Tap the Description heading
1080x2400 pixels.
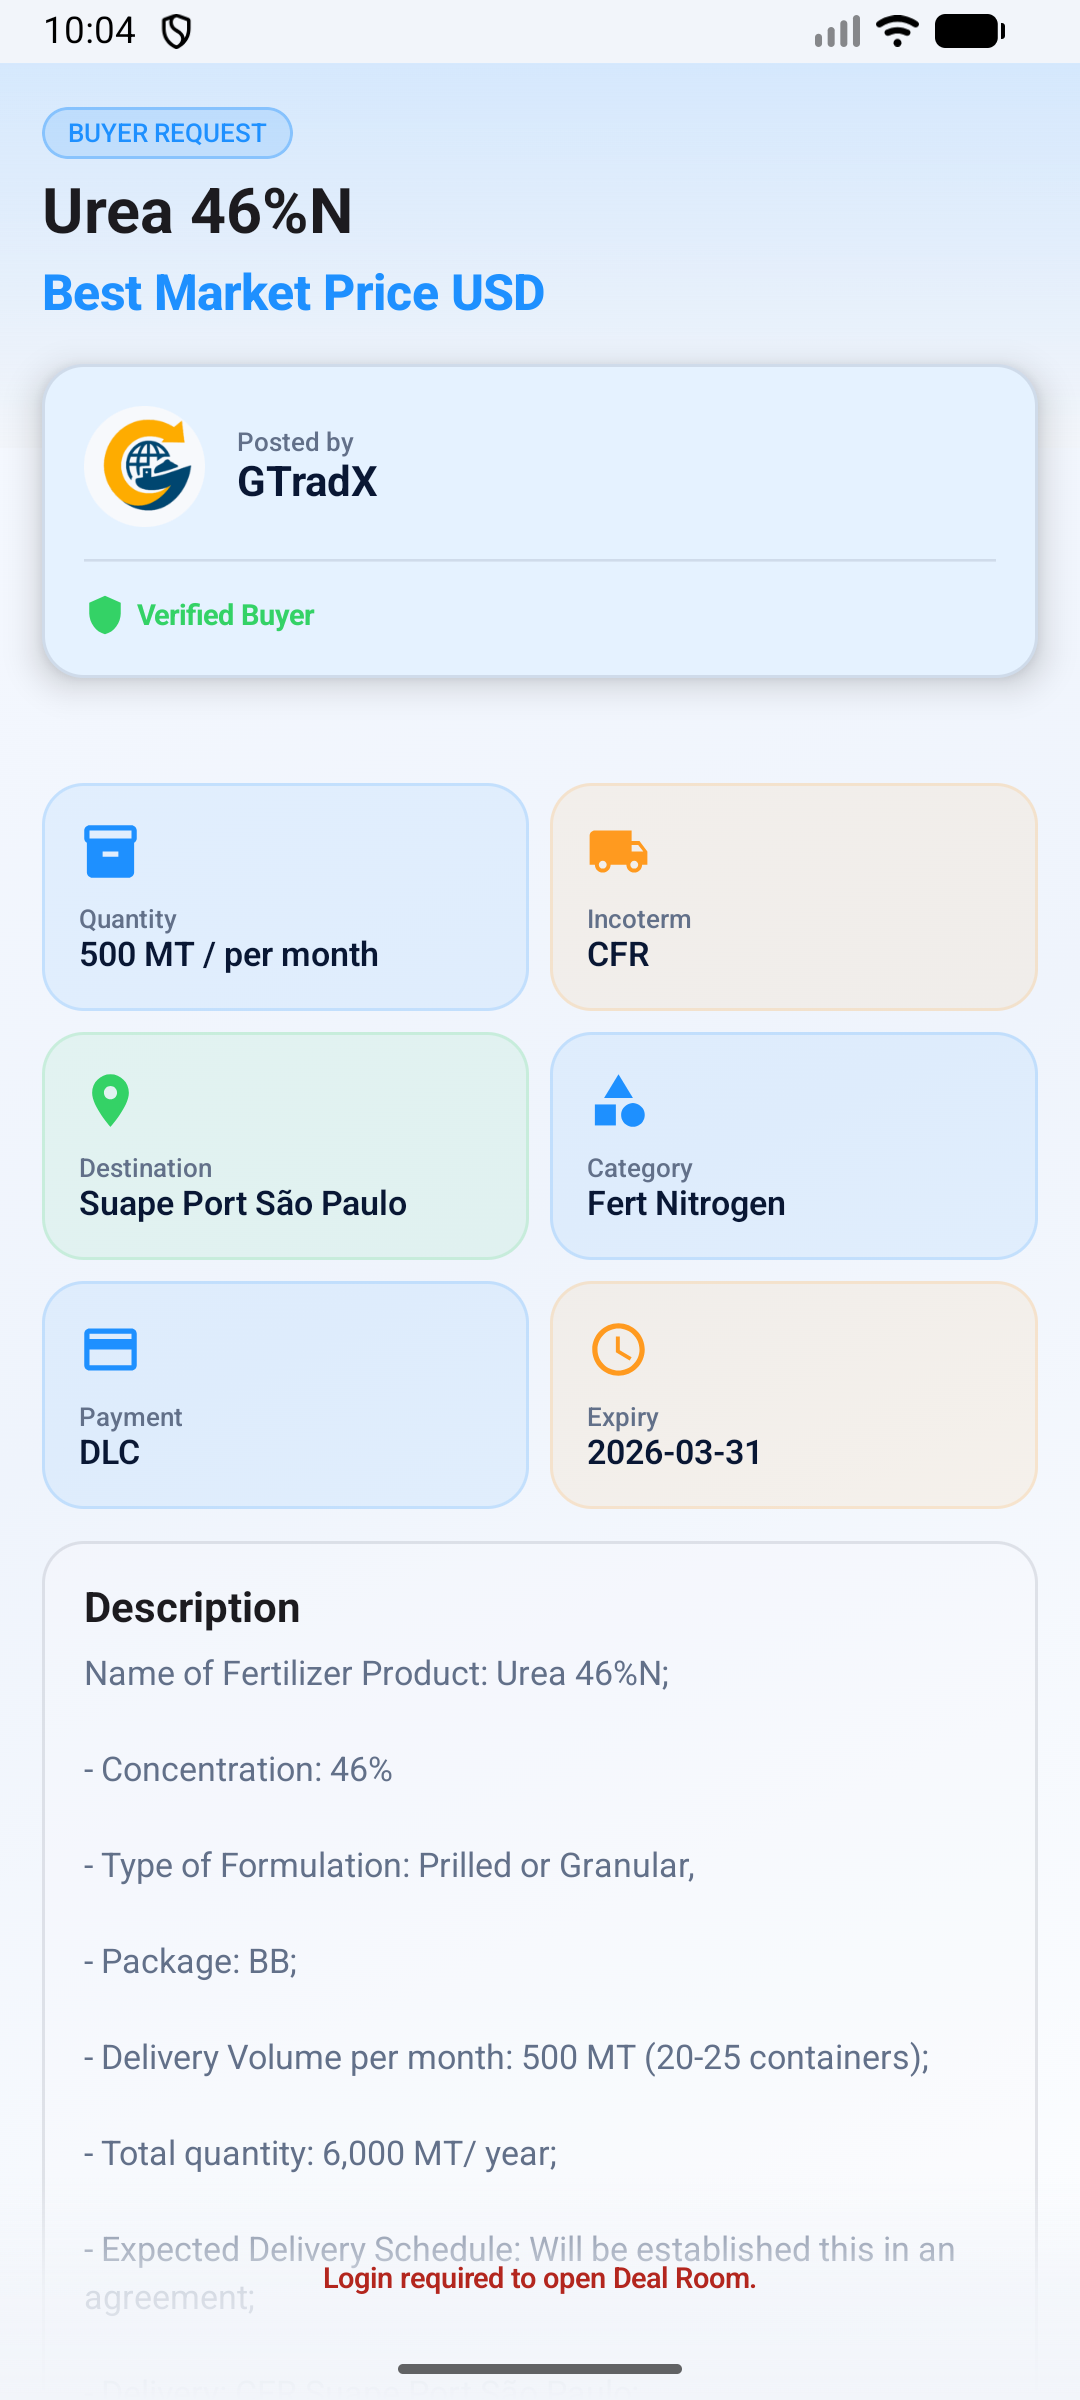(x=192, y=1608)
